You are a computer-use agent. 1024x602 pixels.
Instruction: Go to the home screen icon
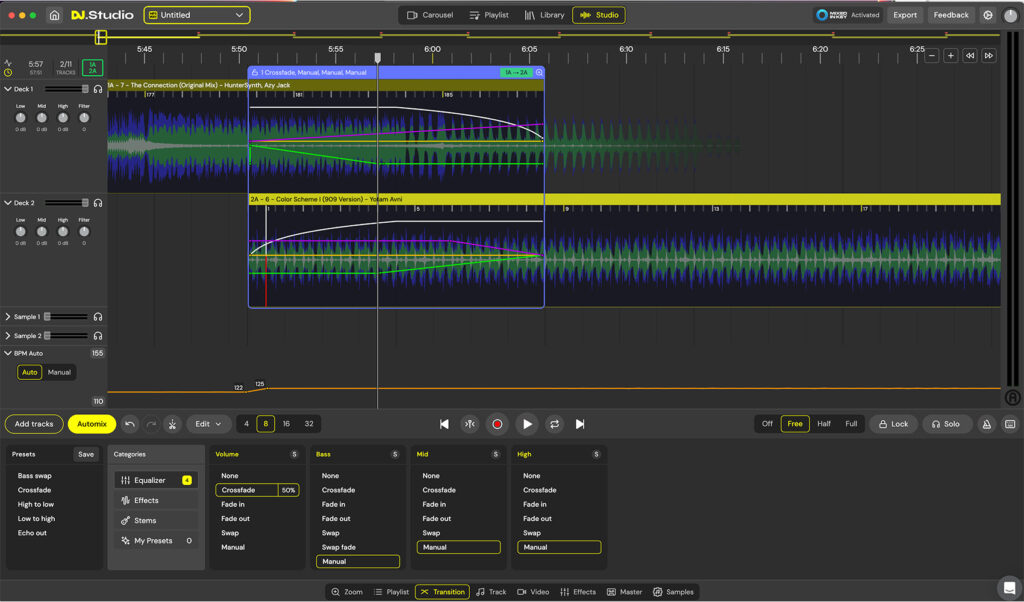tap(54, 14)
